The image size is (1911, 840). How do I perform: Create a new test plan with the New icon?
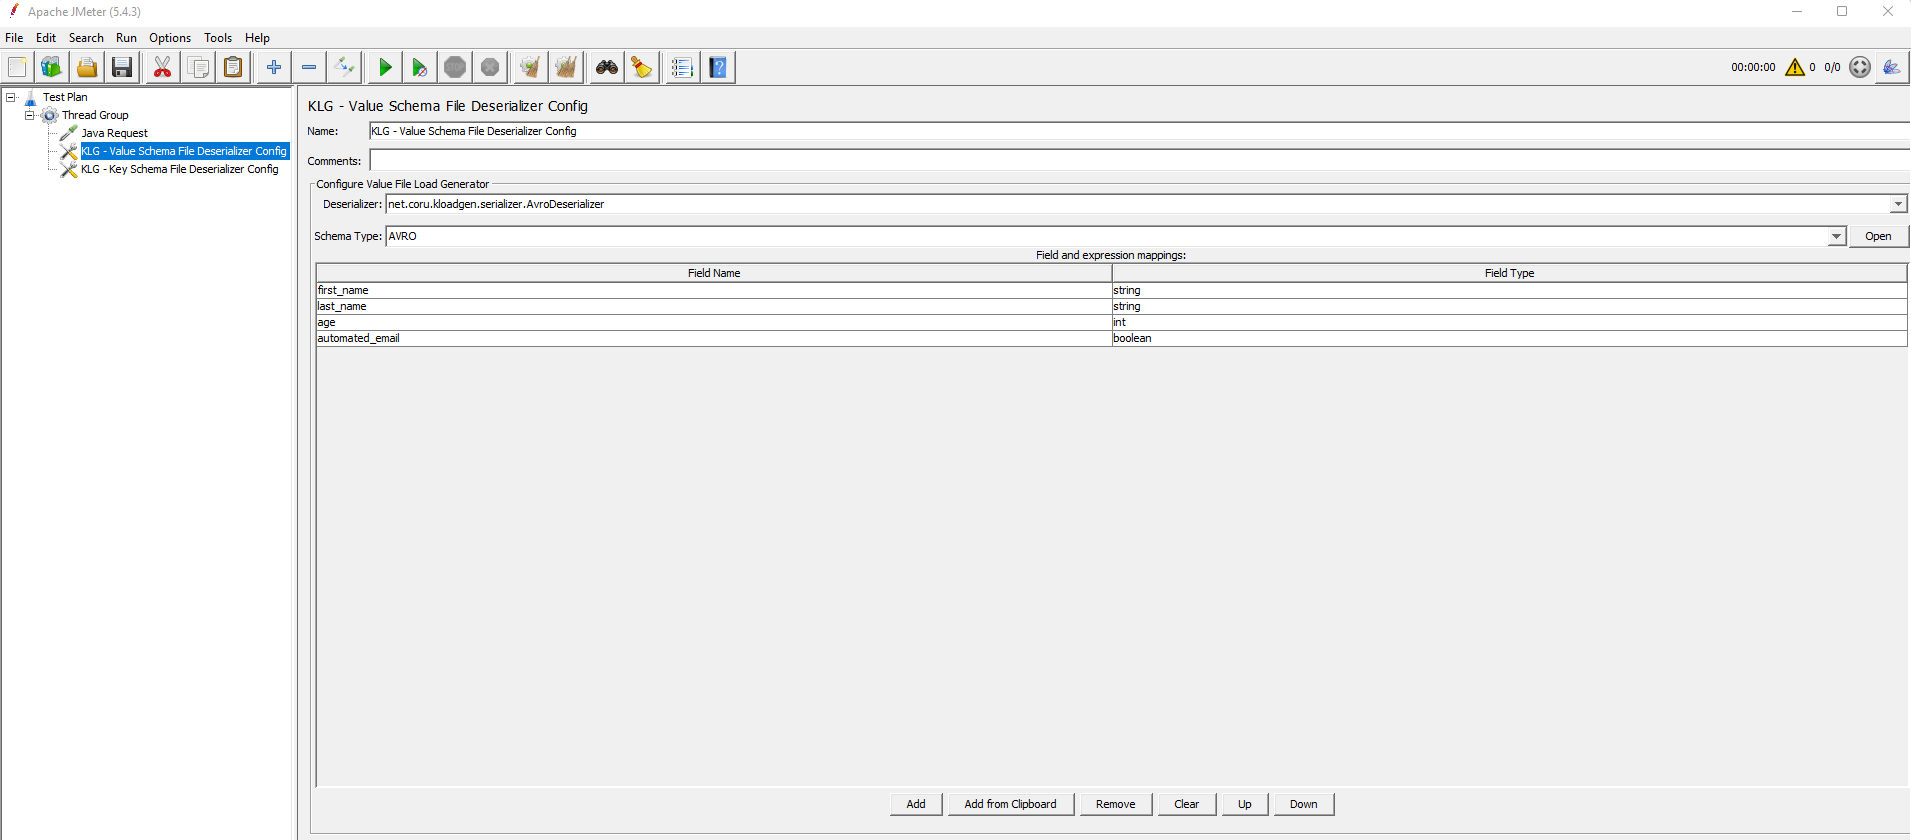17,67
